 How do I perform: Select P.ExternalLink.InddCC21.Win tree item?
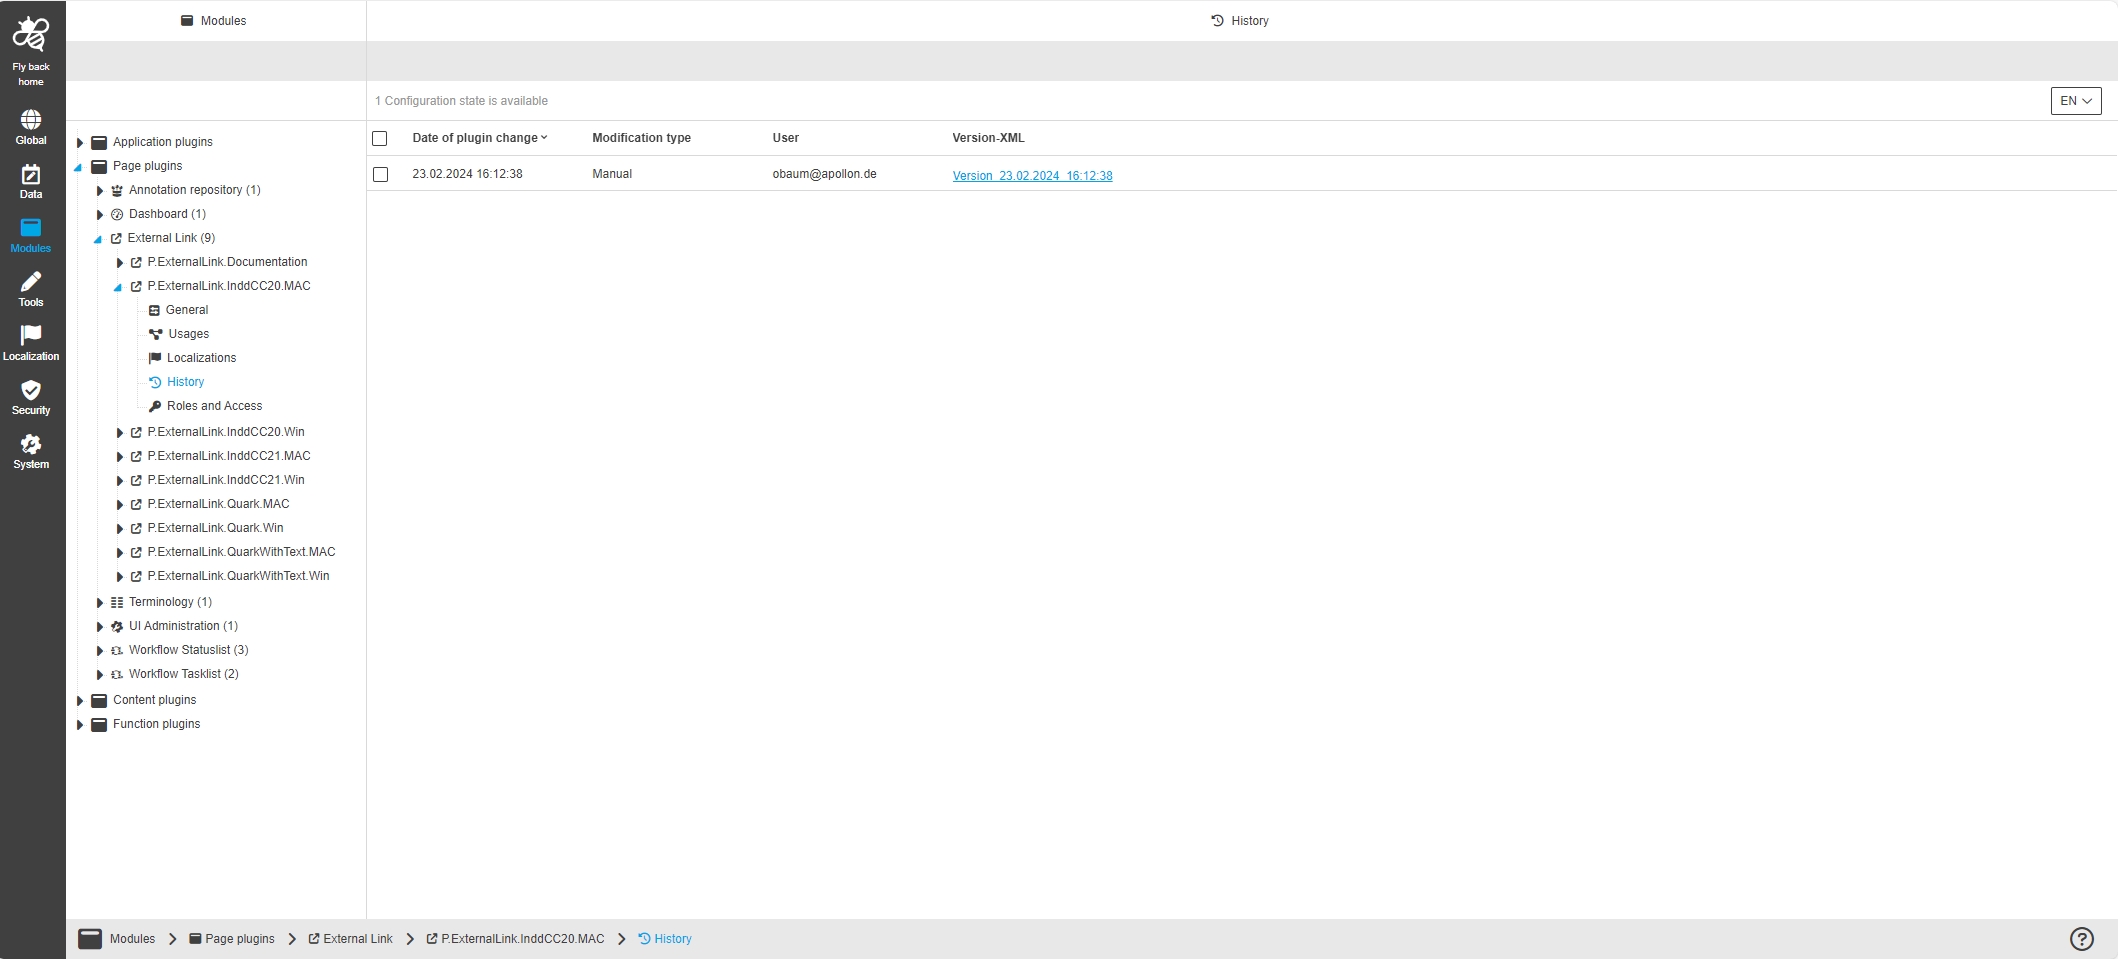click(226, 480)
